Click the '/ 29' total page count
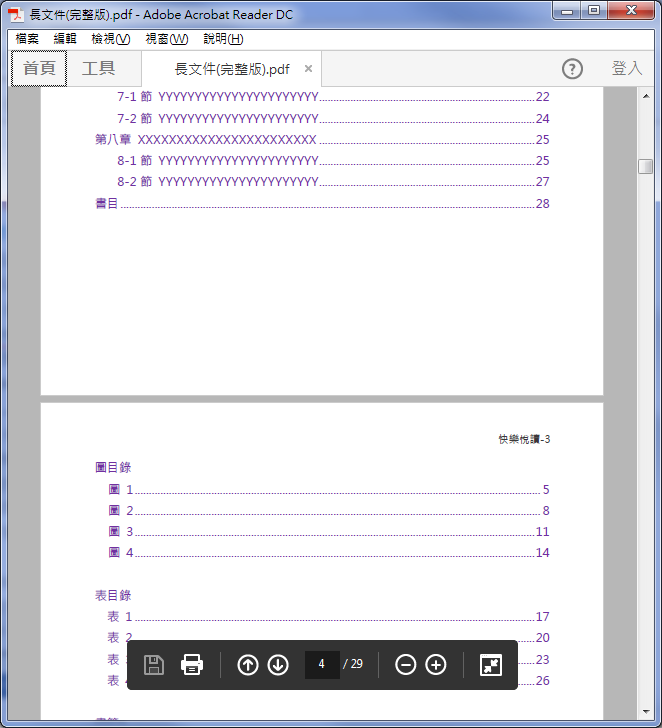The image size is (662, 728). point(353,664)
